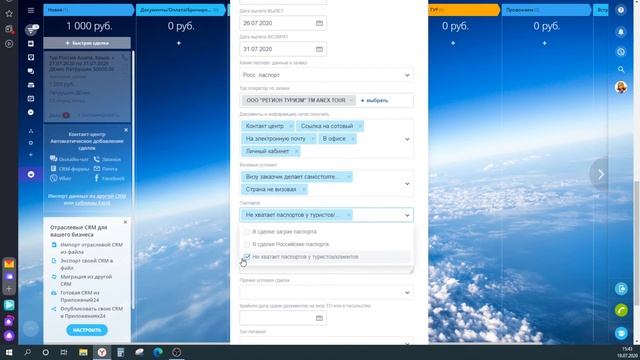This screenshot has width=640, height=360.
Task: Click empty deadline date input field
Action: point(283,318)
